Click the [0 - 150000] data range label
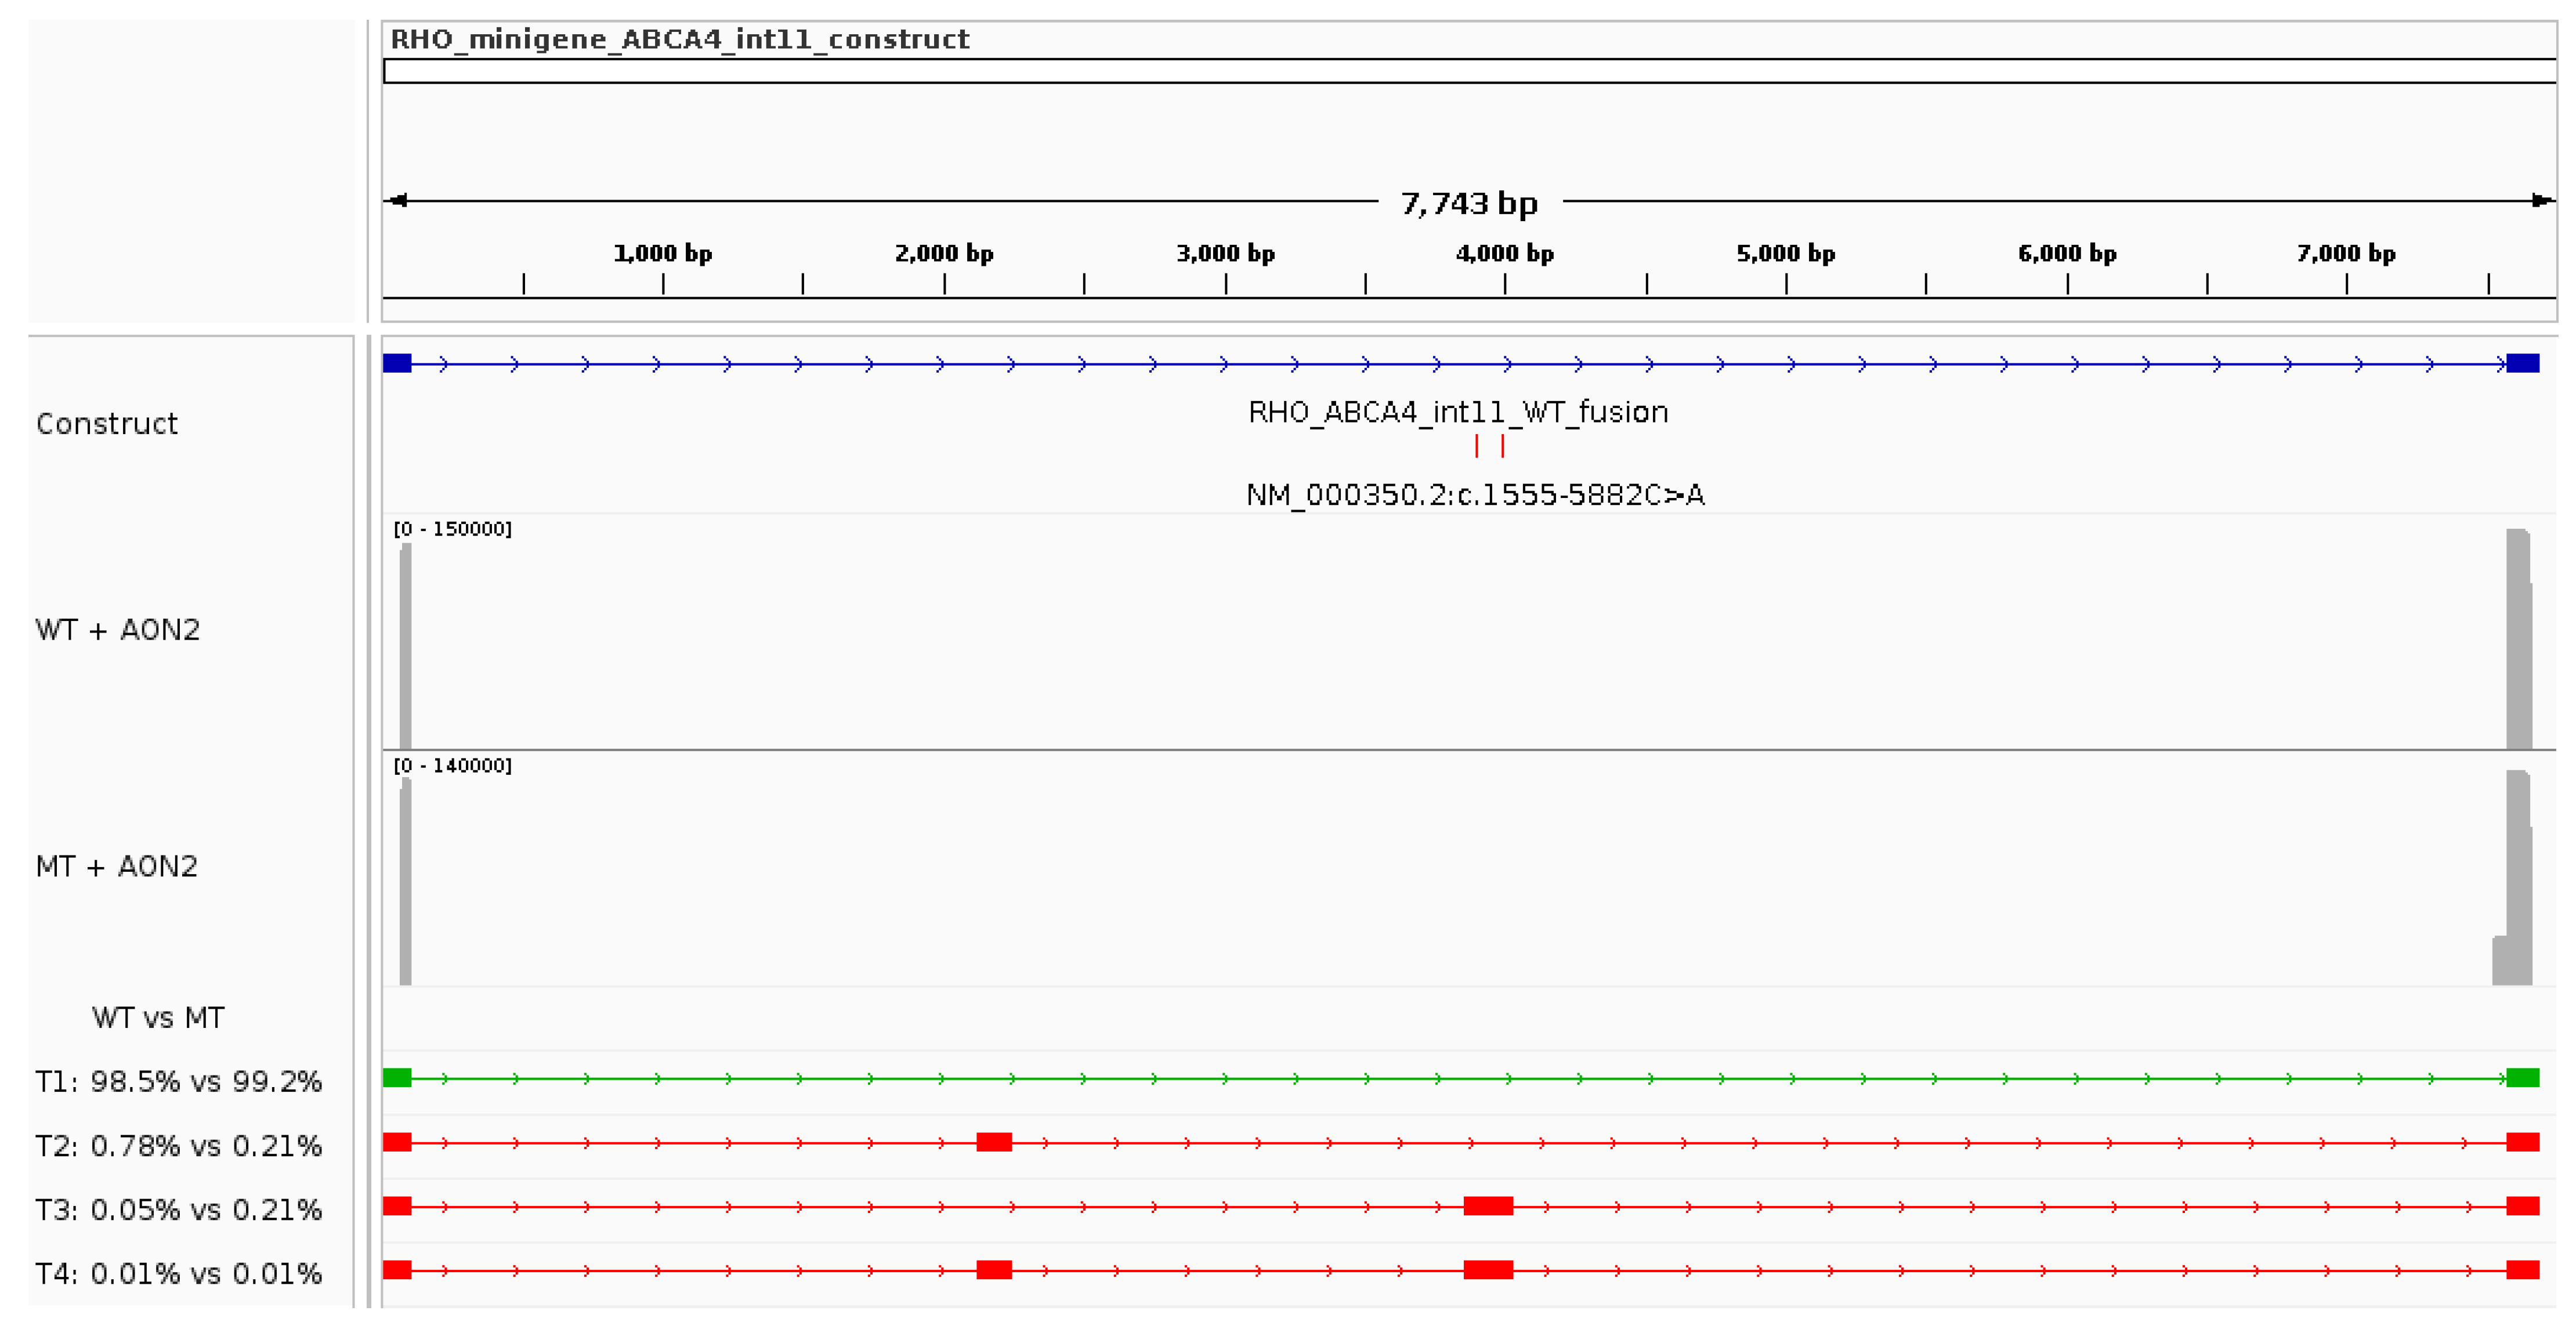The width and height of the screenshot is (2576, 1332). [x=452, y=529]
